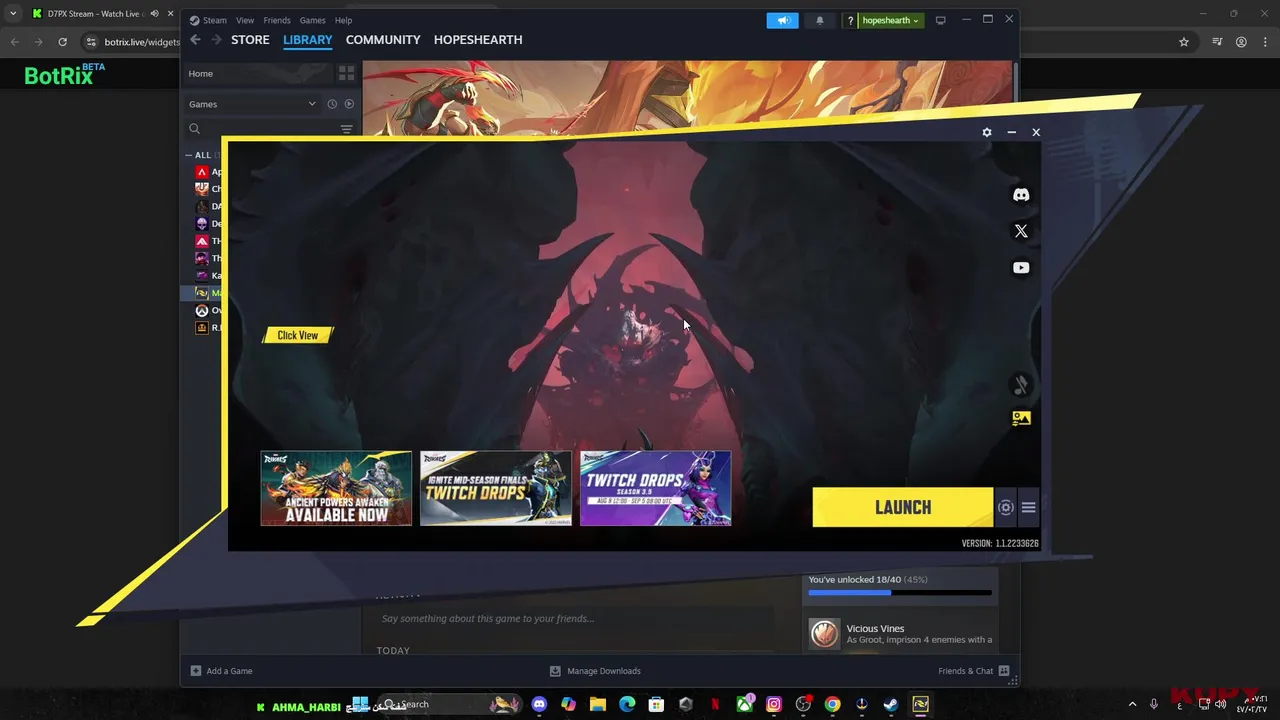Open Netflix from the taskbar
The height and width of the screenshot is (720, 1280).
[715, 704]
